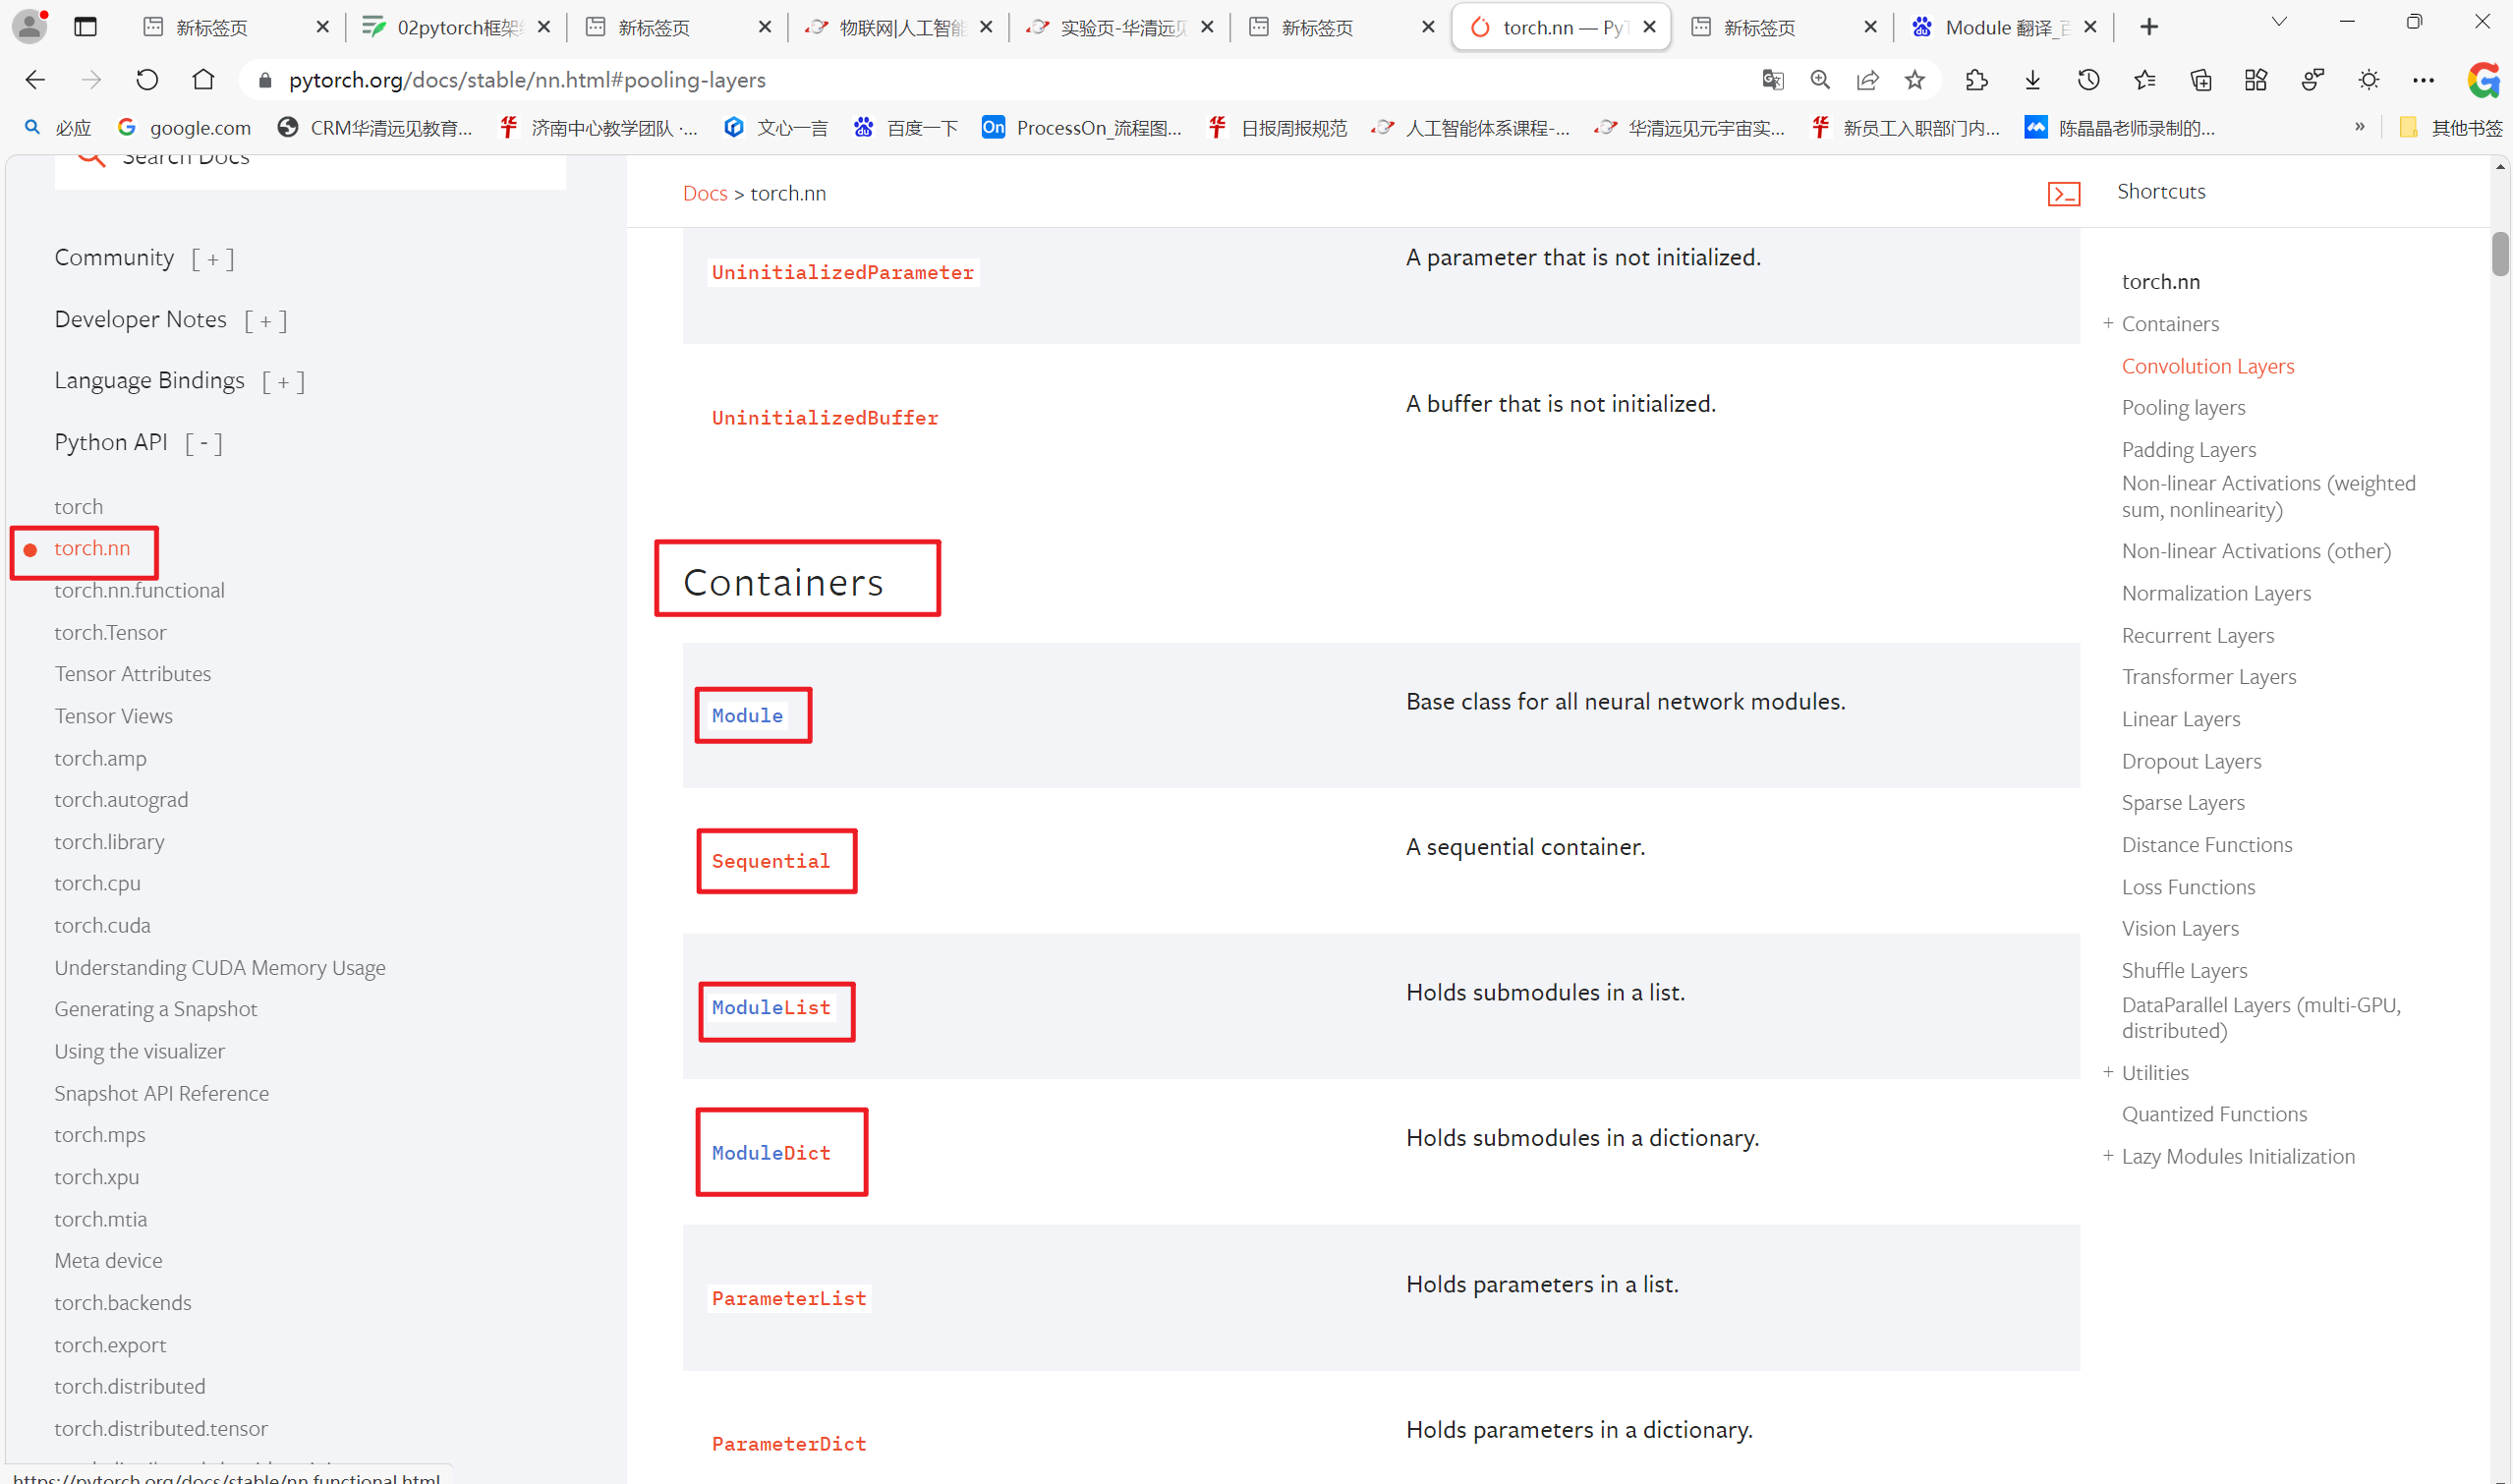The width and height of the screenshot is (2513, 1484).
Task: Click the home page icon
Action: [203, 80]
